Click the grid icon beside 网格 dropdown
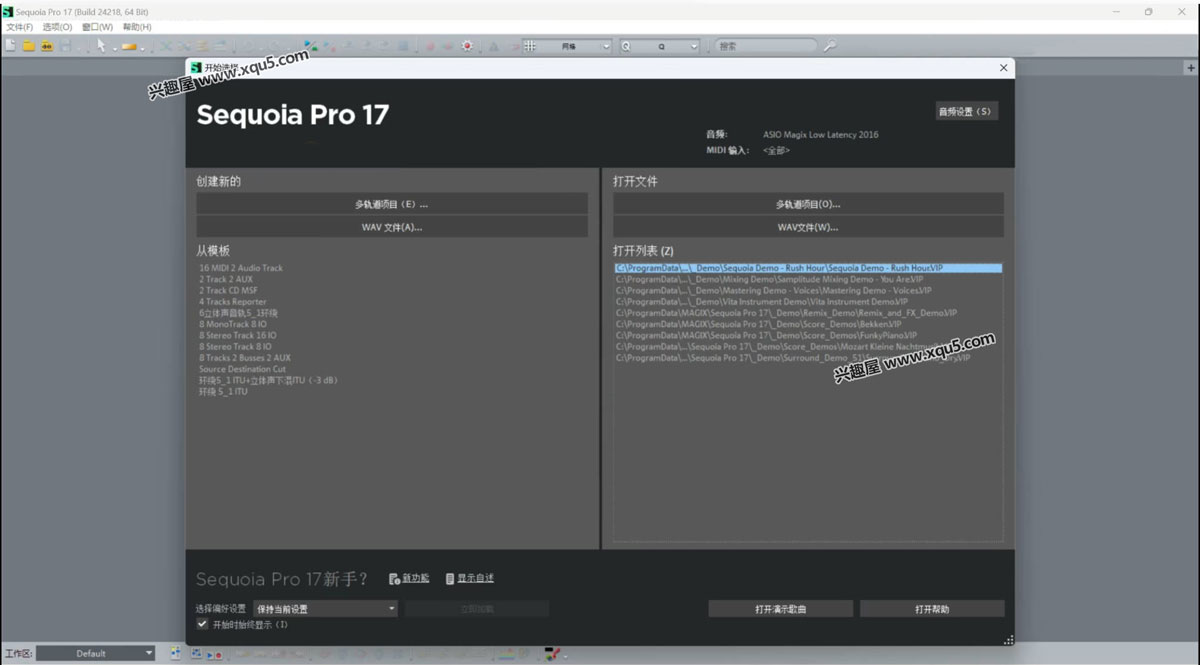This screenshot has width=1200, height=665. pyautogui.click(x=530, y=46)
